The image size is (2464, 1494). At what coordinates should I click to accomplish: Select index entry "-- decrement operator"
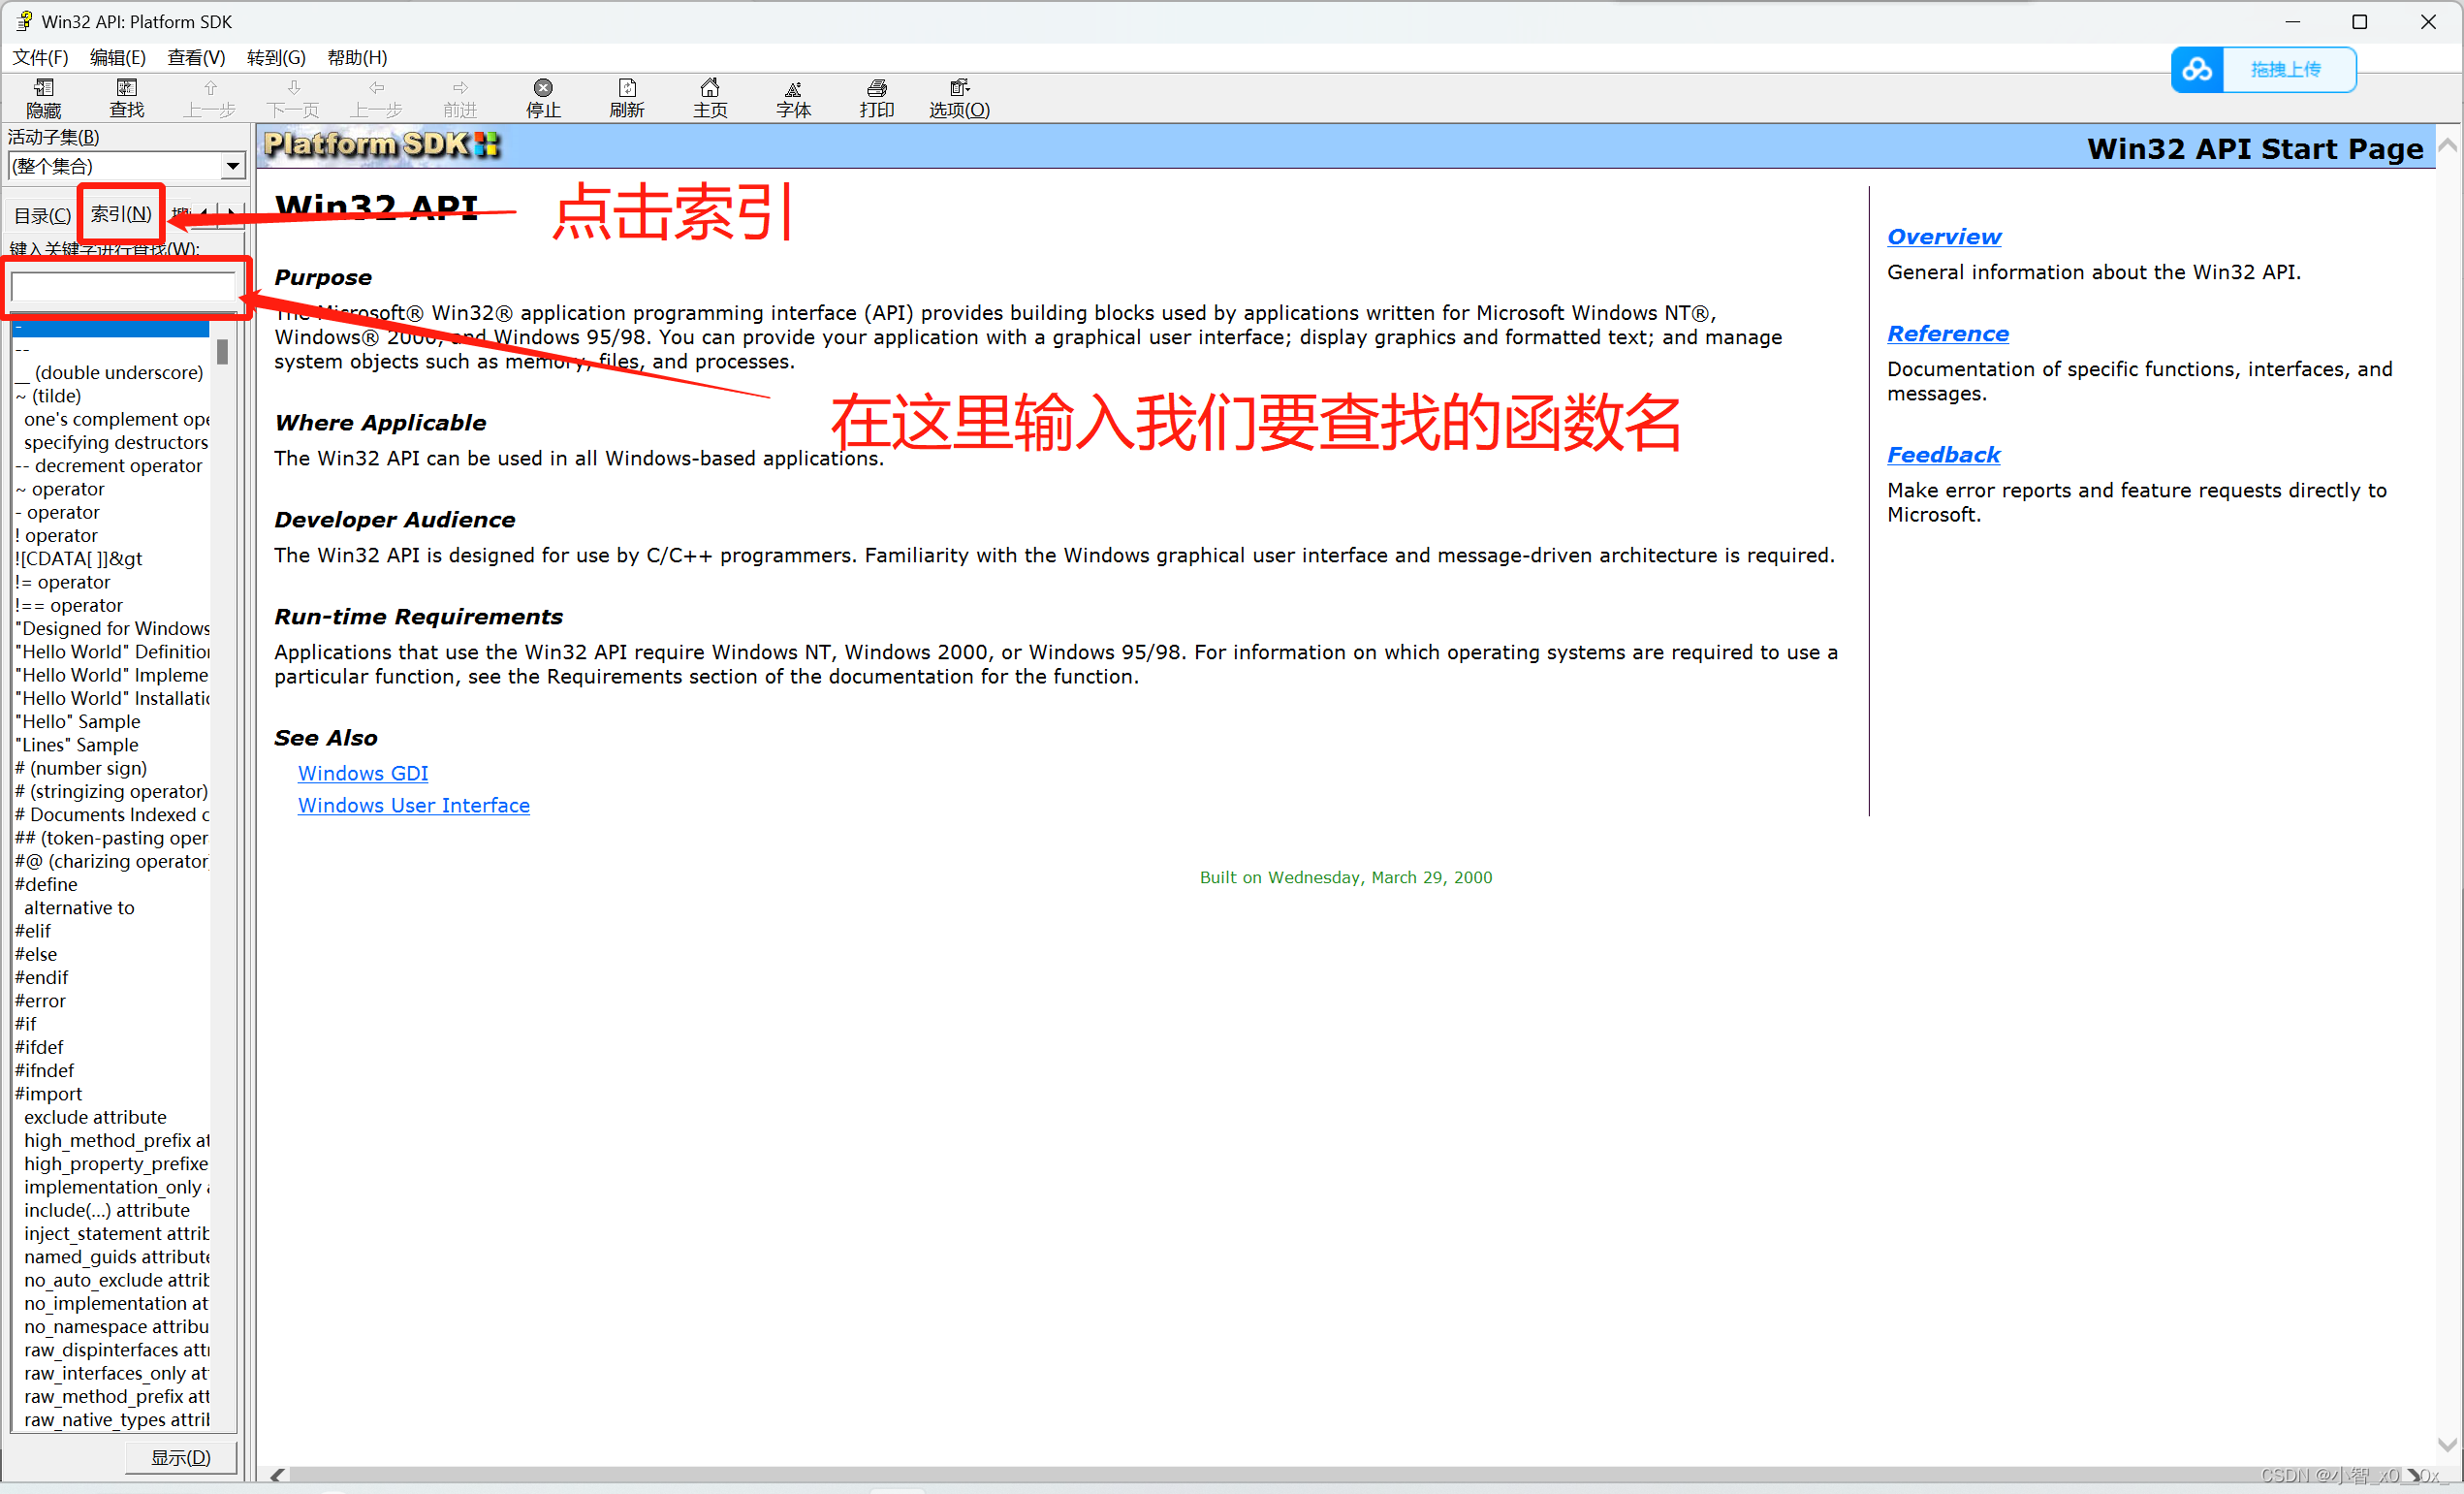click(x=108, y=465)
